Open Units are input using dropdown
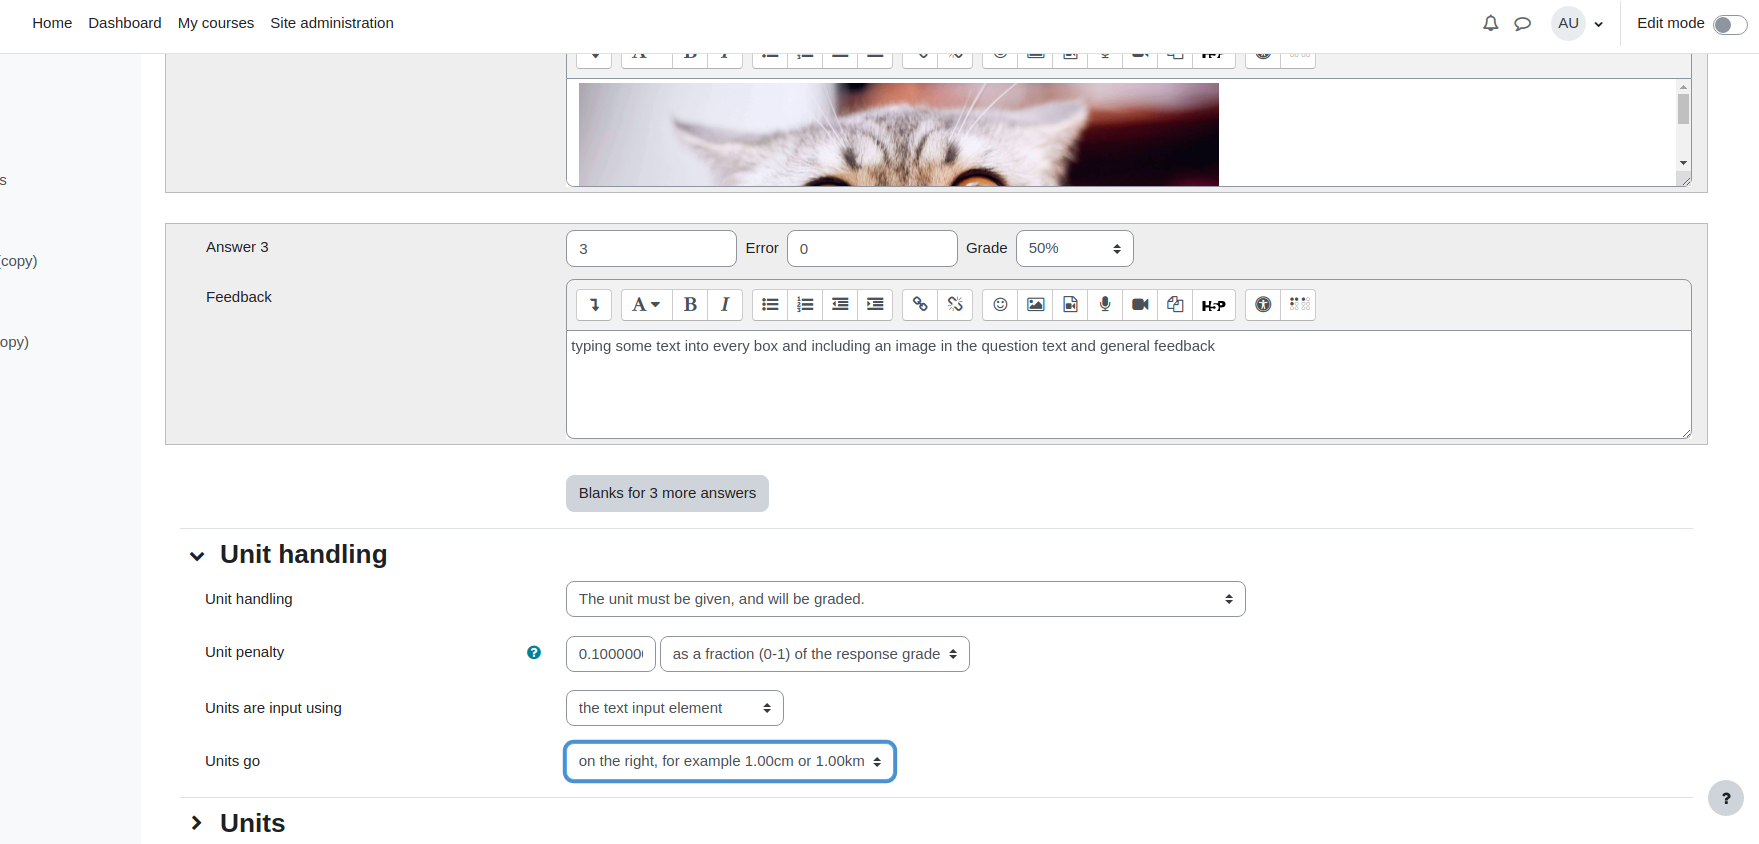This screenshot has height=844, width=1759. click(675, 708)
